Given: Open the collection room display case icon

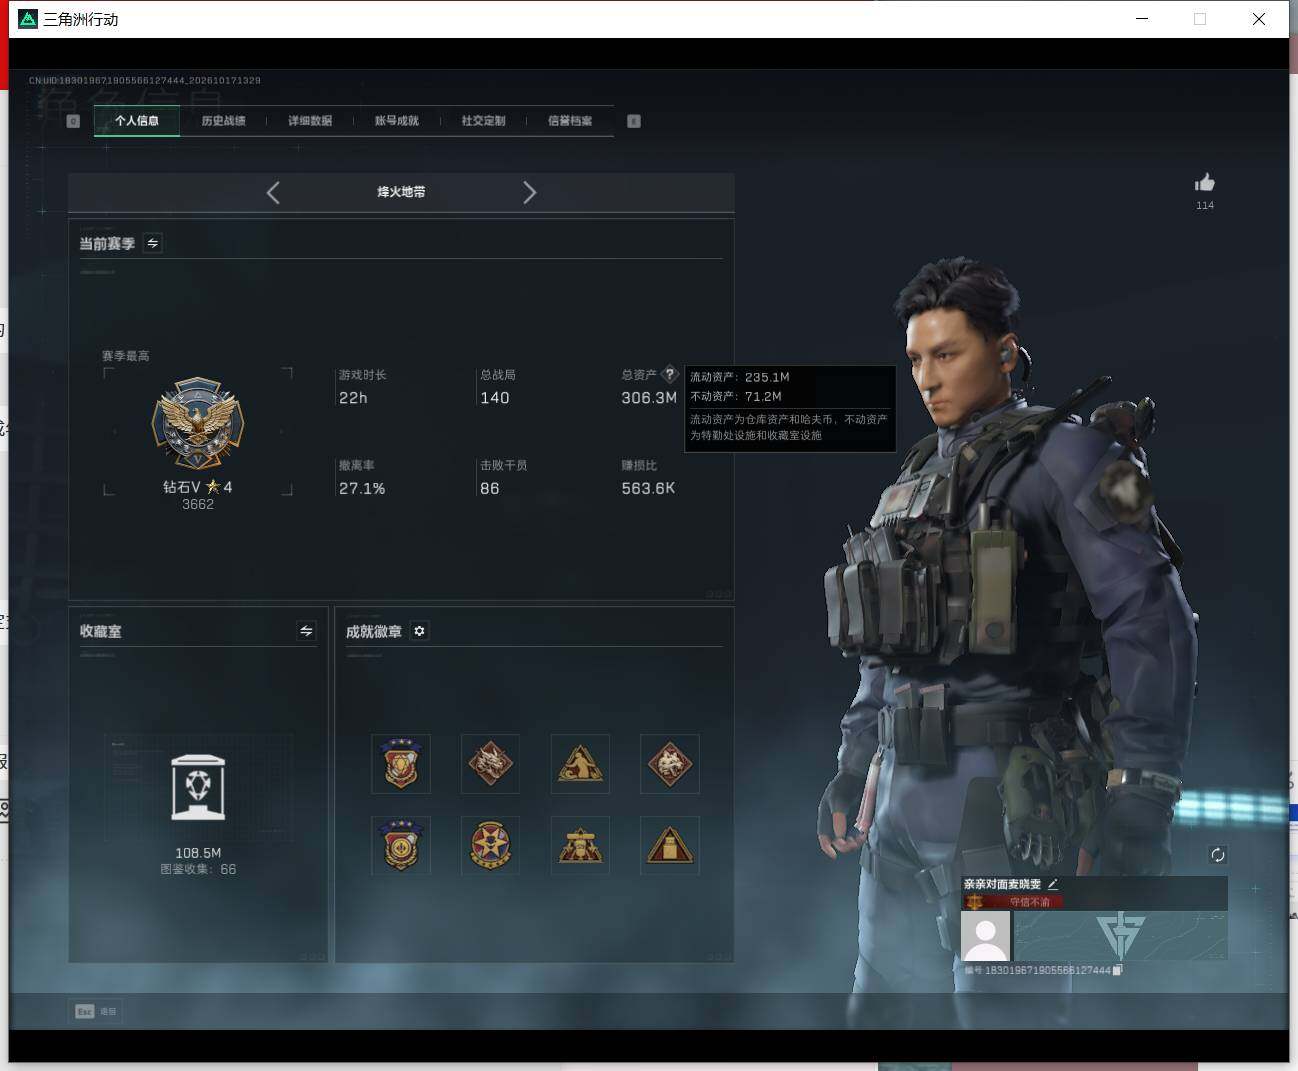Looking at the screenshot, I should (198, 787).
